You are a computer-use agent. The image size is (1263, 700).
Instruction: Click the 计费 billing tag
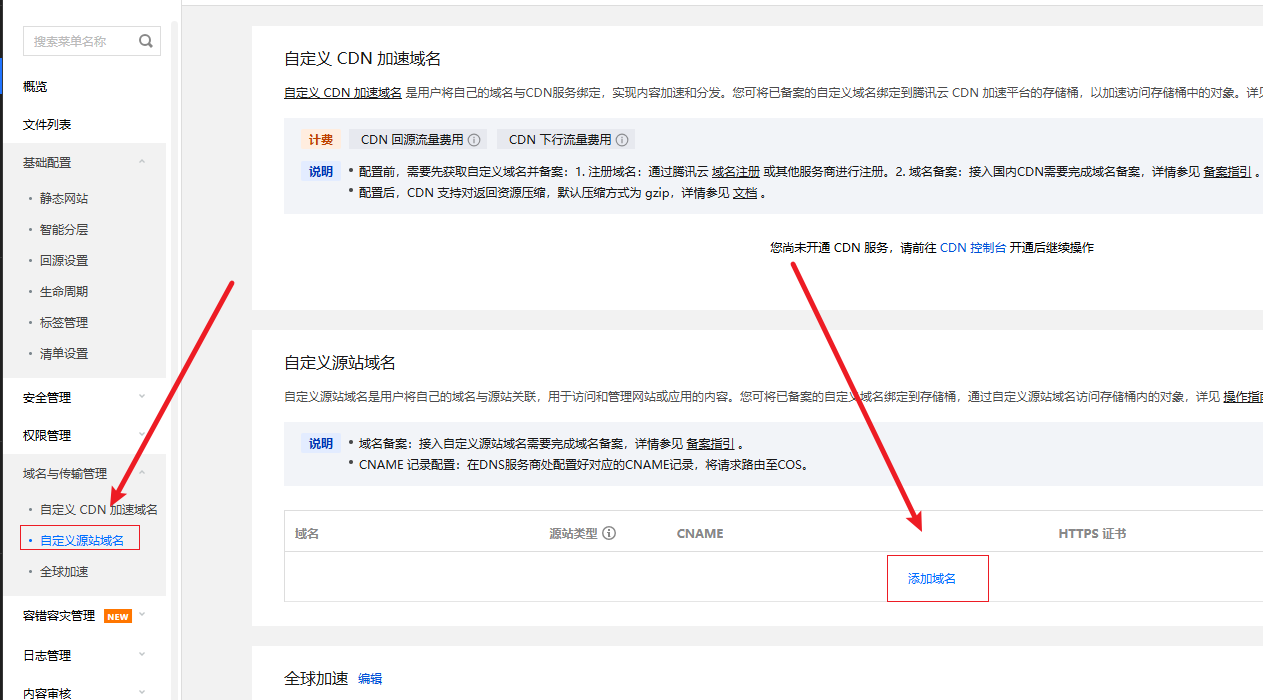click(x=320, y=140)
